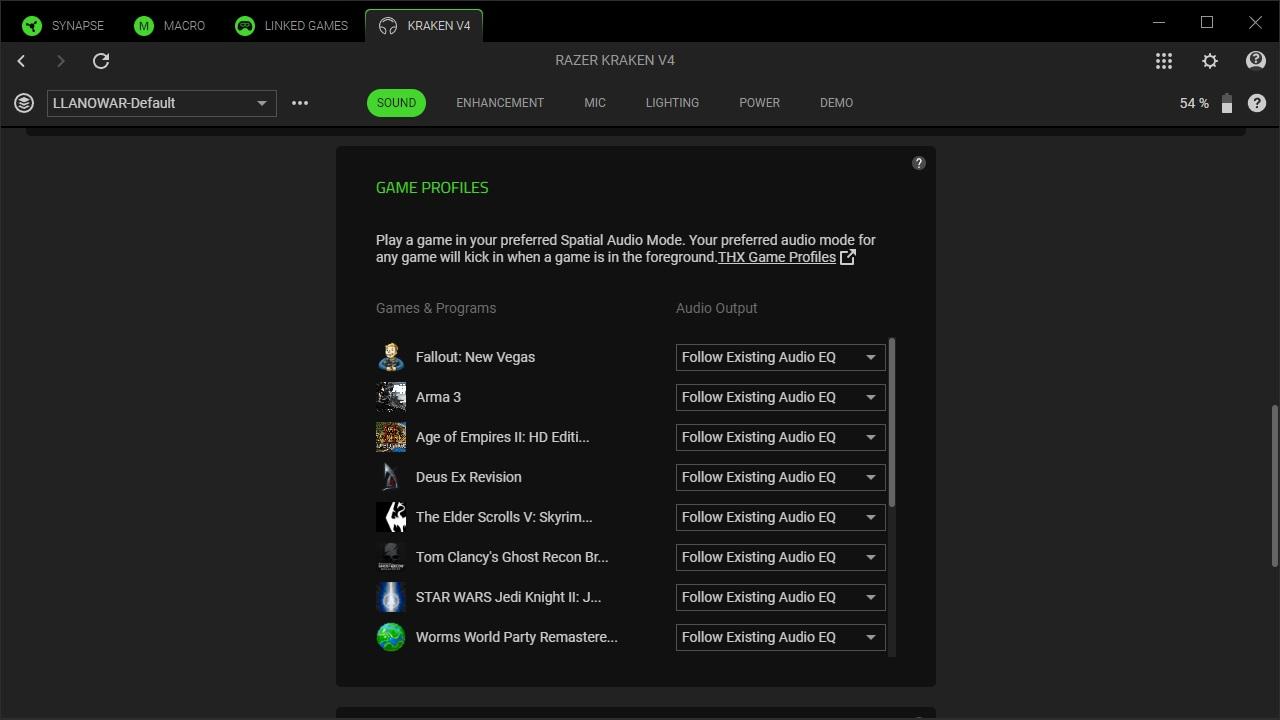Expand Worms World Party audio dropdown
This screenshot has width=1280, height=720.
click(781, 637)
